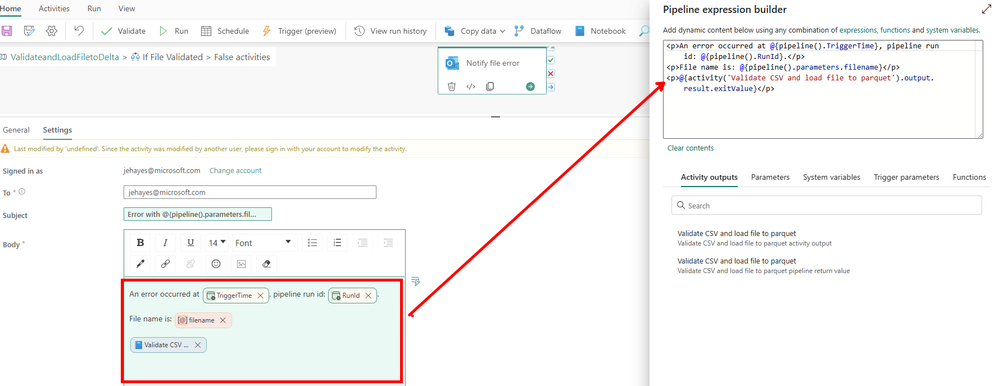This screenshot has width=999, height=386.
Task: Clear formatting with the eraser icon
Action: pos(266,263)
